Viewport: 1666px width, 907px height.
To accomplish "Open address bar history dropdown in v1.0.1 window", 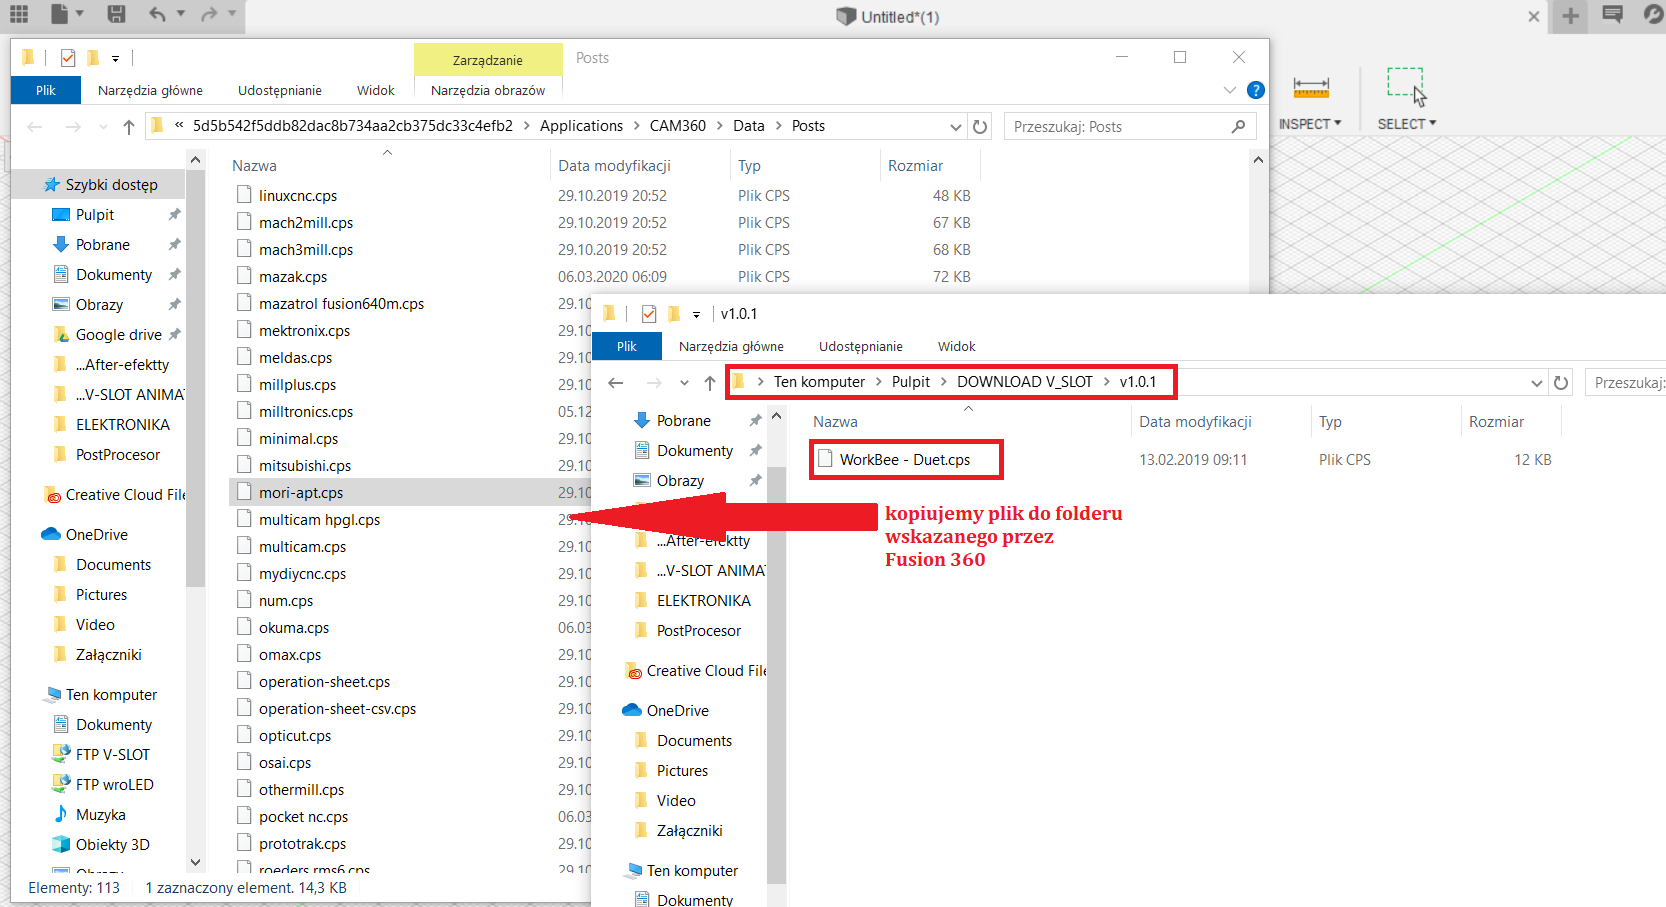I will 1536,383.
